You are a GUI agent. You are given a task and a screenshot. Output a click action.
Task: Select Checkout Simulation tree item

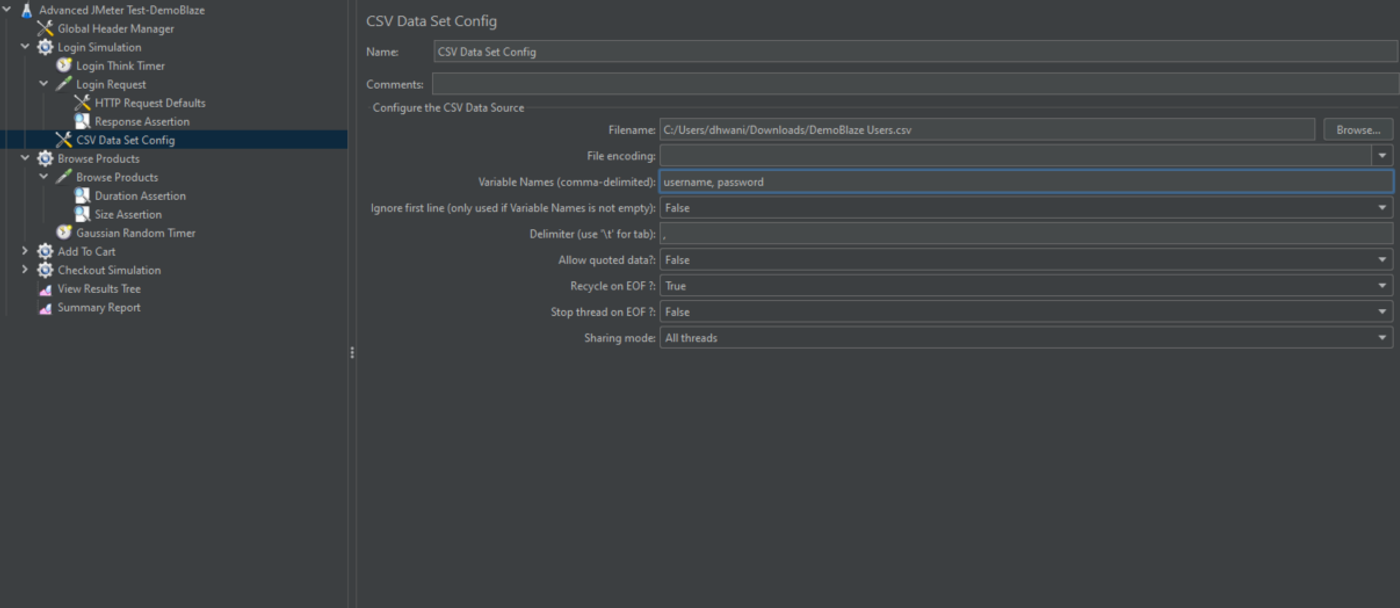[109, 270]
